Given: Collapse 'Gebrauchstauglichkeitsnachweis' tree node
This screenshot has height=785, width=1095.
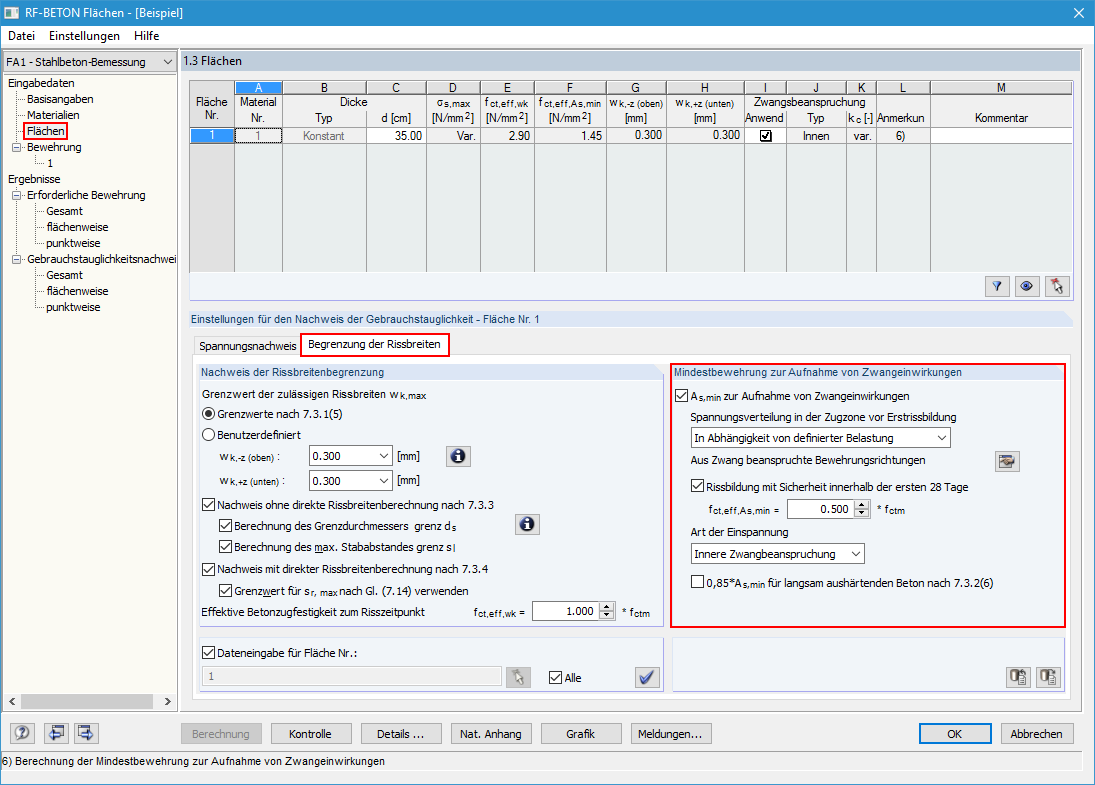Looking at the screenshot, I should point(17,259).
